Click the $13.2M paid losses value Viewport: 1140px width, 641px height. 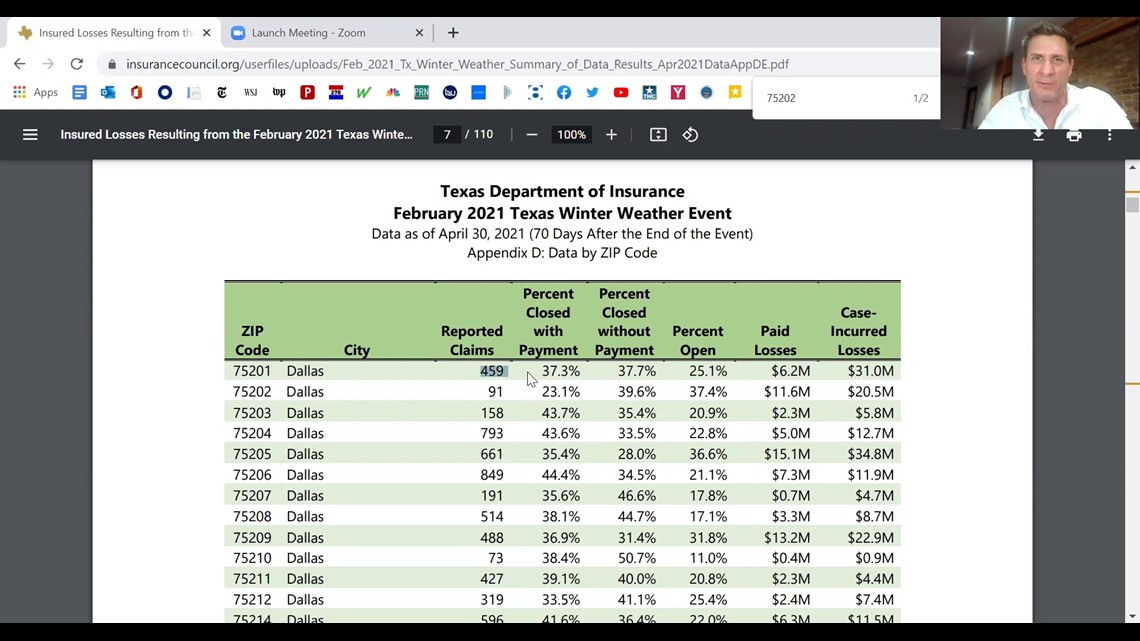point(787,538)
